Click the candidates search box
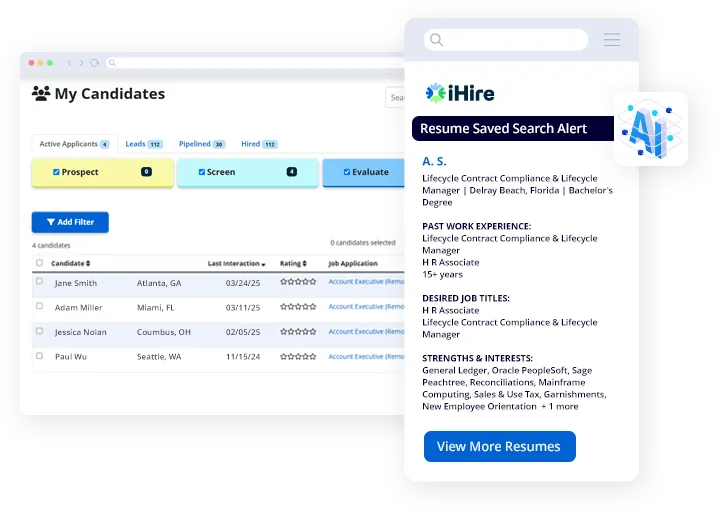The height and width of the screenshot is (512, 717). click(x=395, y=97)
